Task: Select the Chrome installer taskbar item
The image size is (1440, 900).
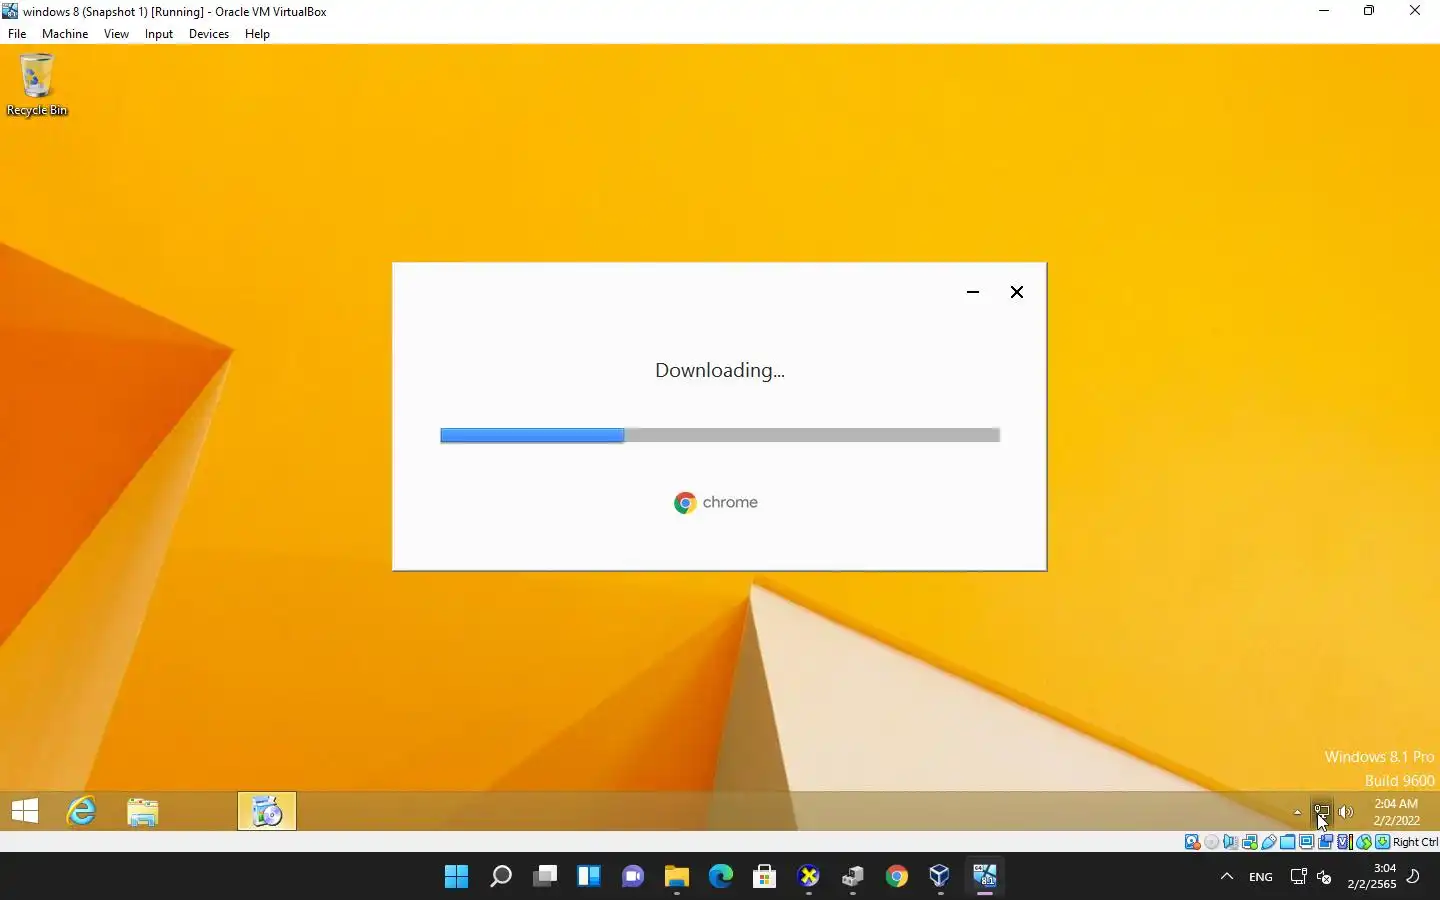Action: coord(267,811)
